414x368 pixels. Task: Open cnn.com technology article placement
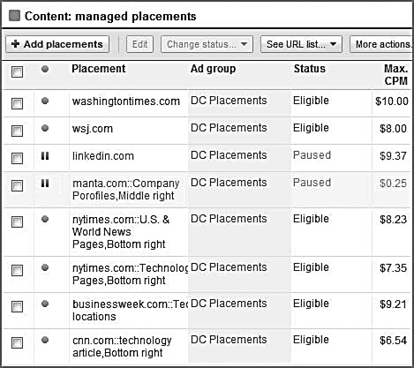tap(122, 346)
